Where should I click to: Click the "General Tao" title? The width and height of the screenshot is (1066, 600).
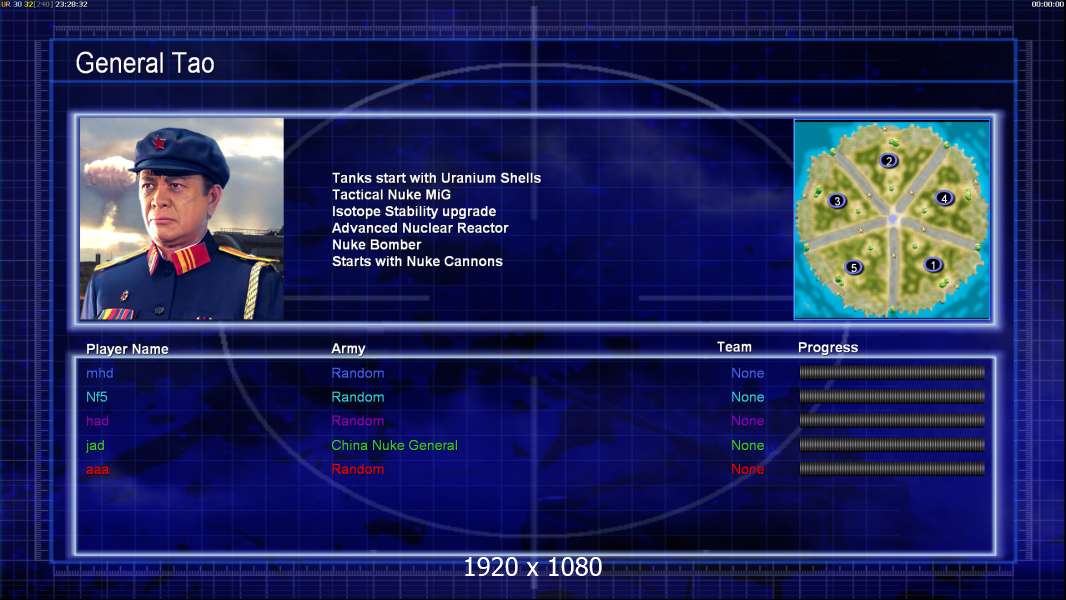click(145, 63)
